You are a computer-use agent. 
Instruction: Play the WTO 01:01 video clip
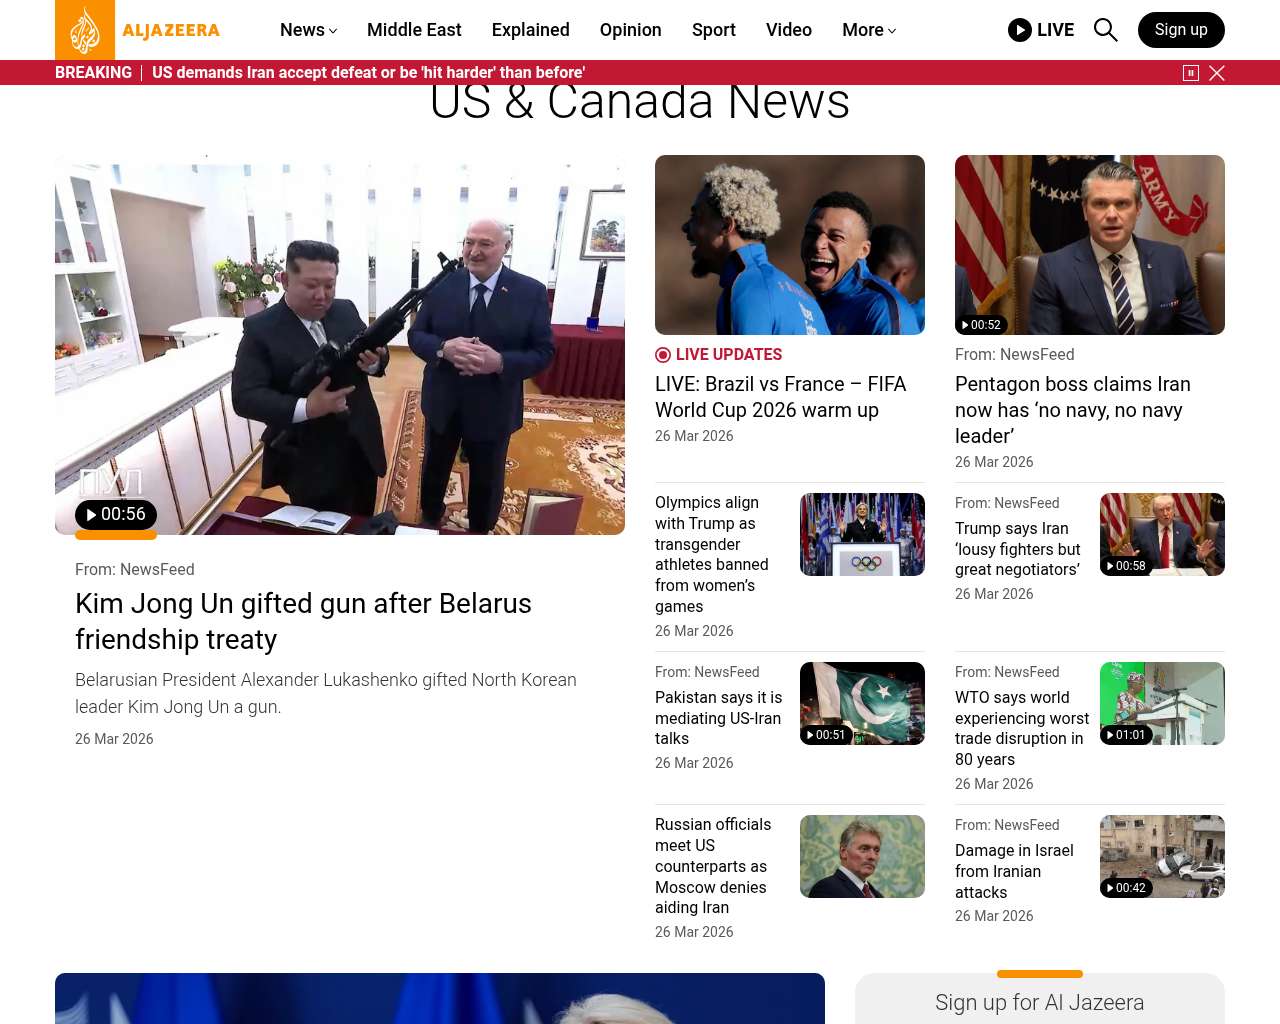coord(1126,735)
